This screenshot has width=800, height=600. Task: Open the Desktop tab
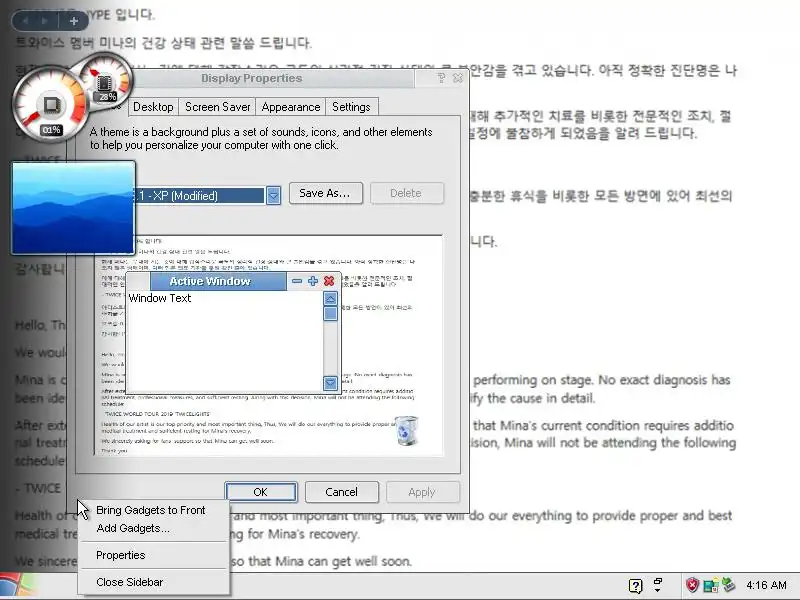[153, 107]
